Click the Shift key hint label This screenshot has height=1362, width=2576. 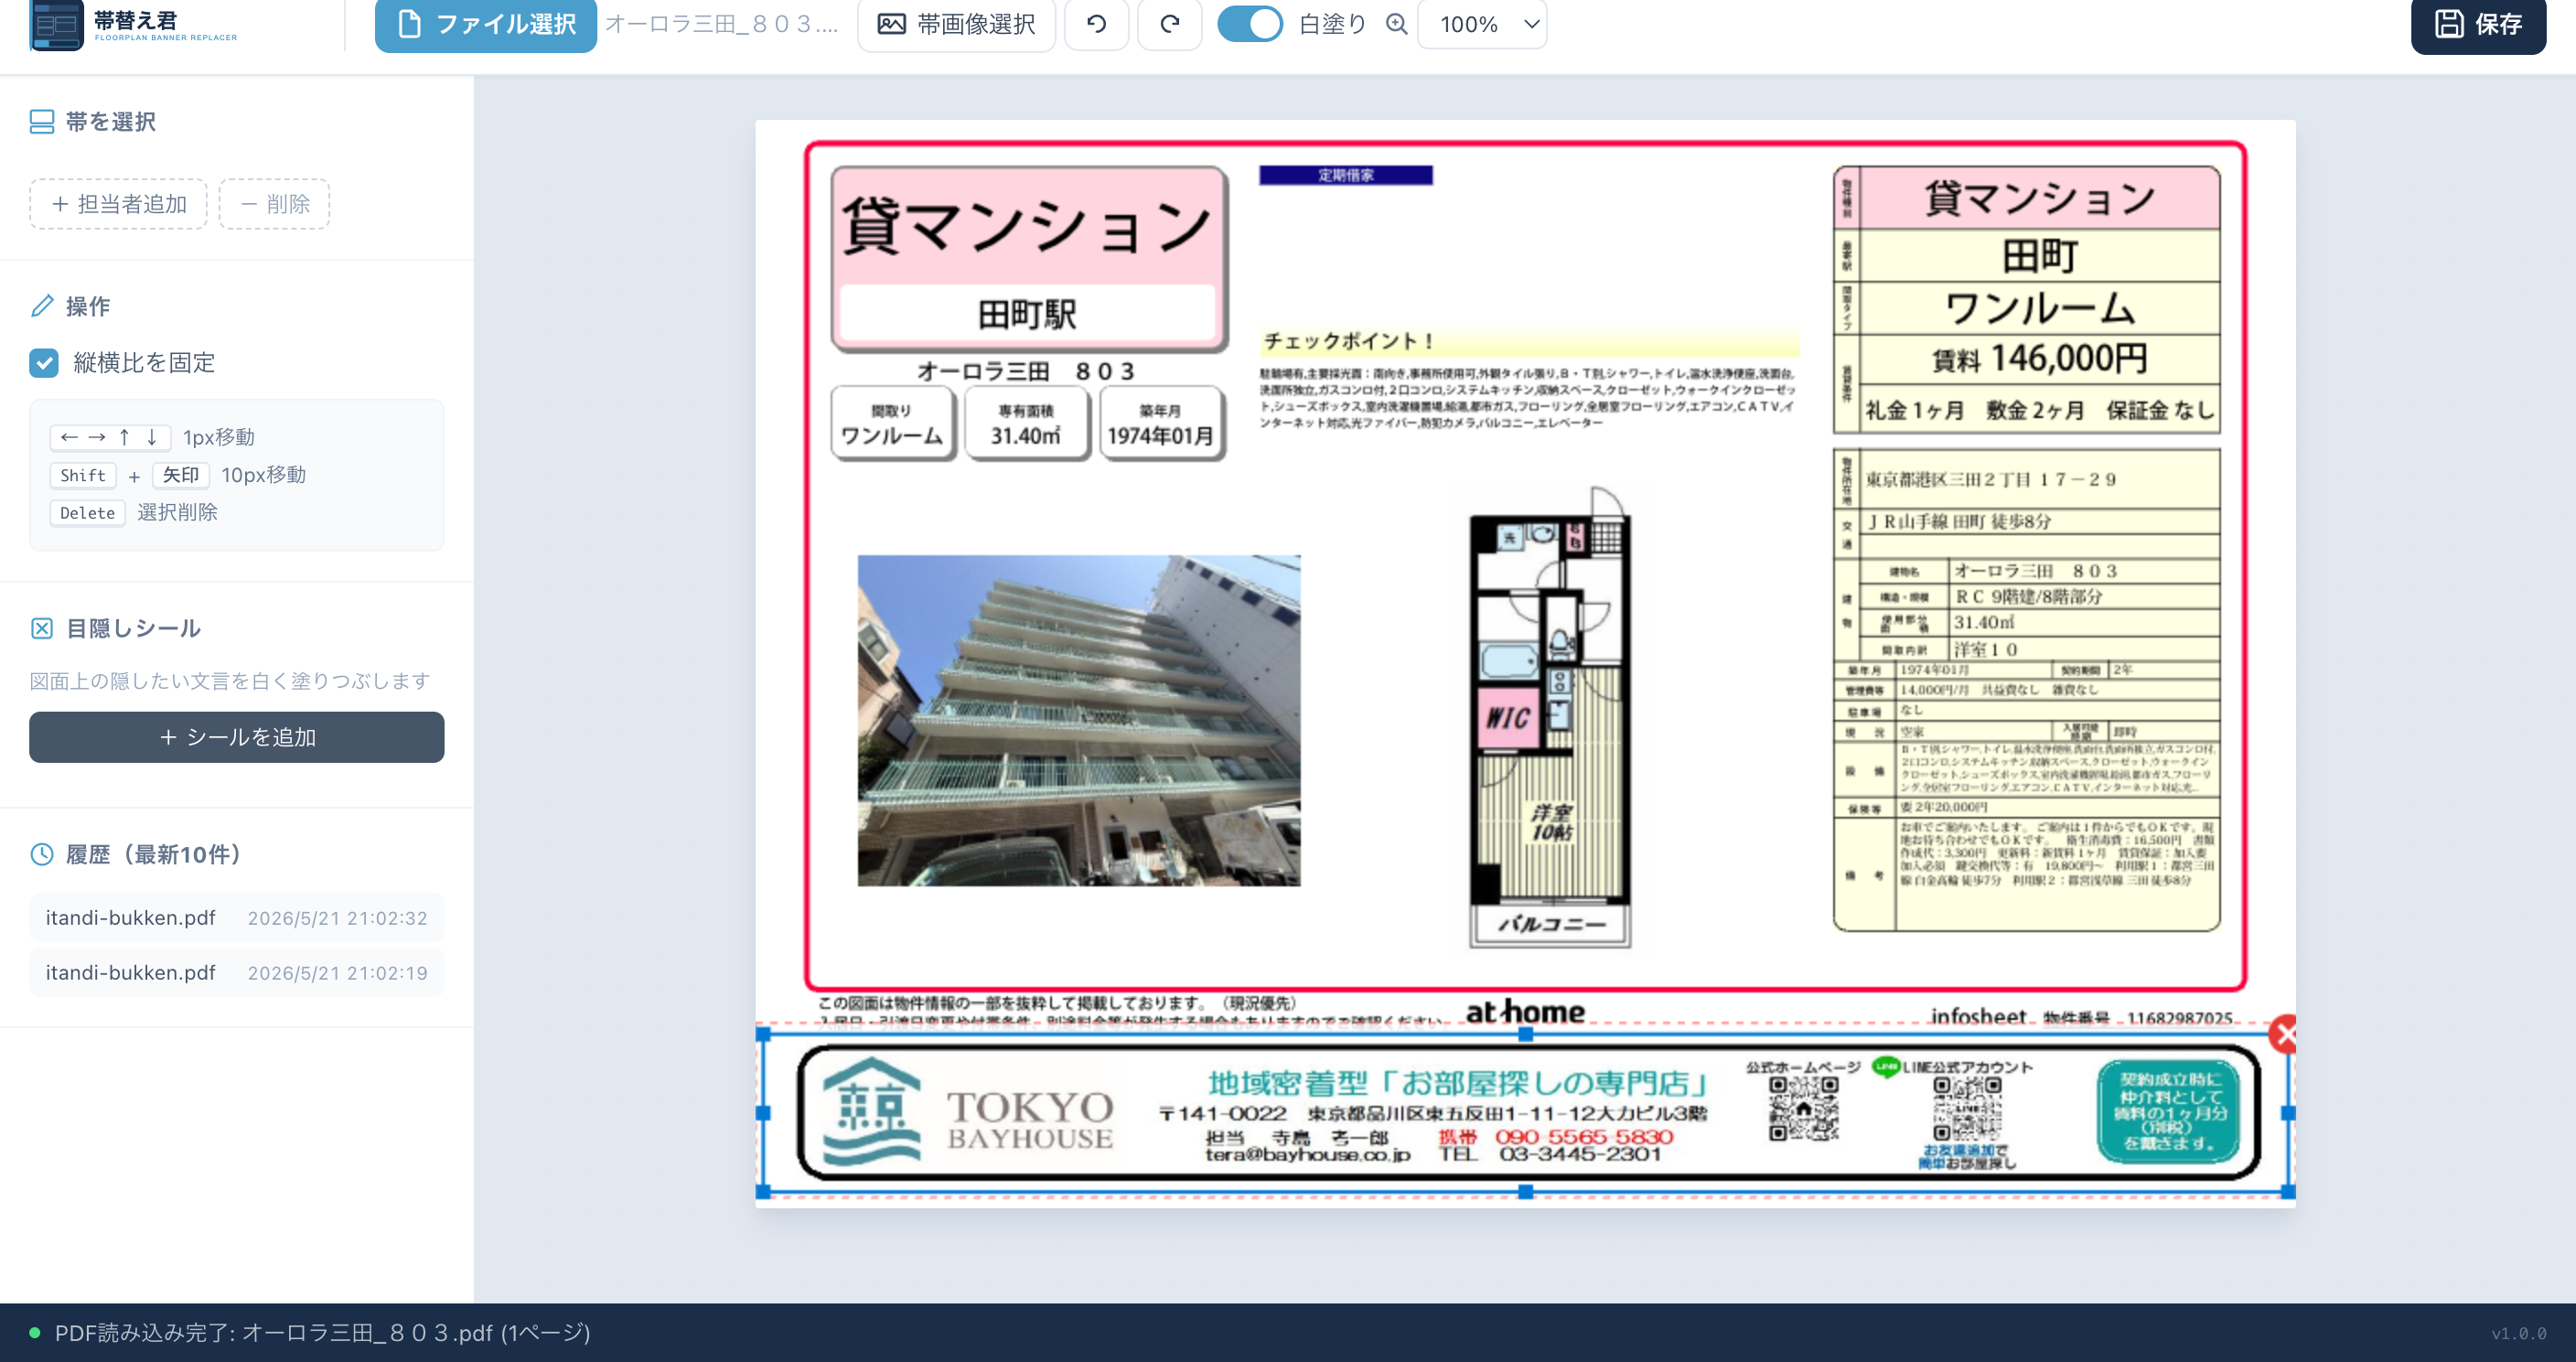pos(83,476)
